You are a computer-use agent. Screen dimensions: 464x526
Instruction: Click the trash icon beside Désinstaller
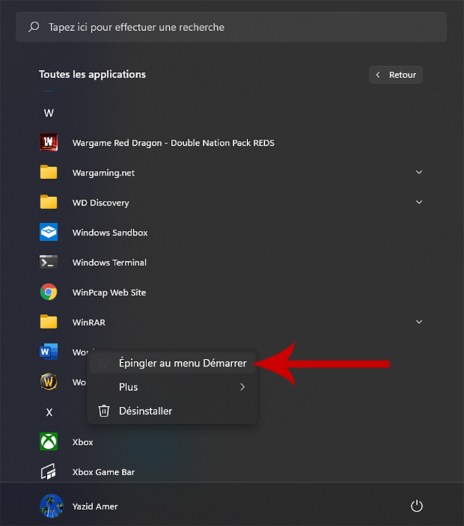(x=104, y=411)
